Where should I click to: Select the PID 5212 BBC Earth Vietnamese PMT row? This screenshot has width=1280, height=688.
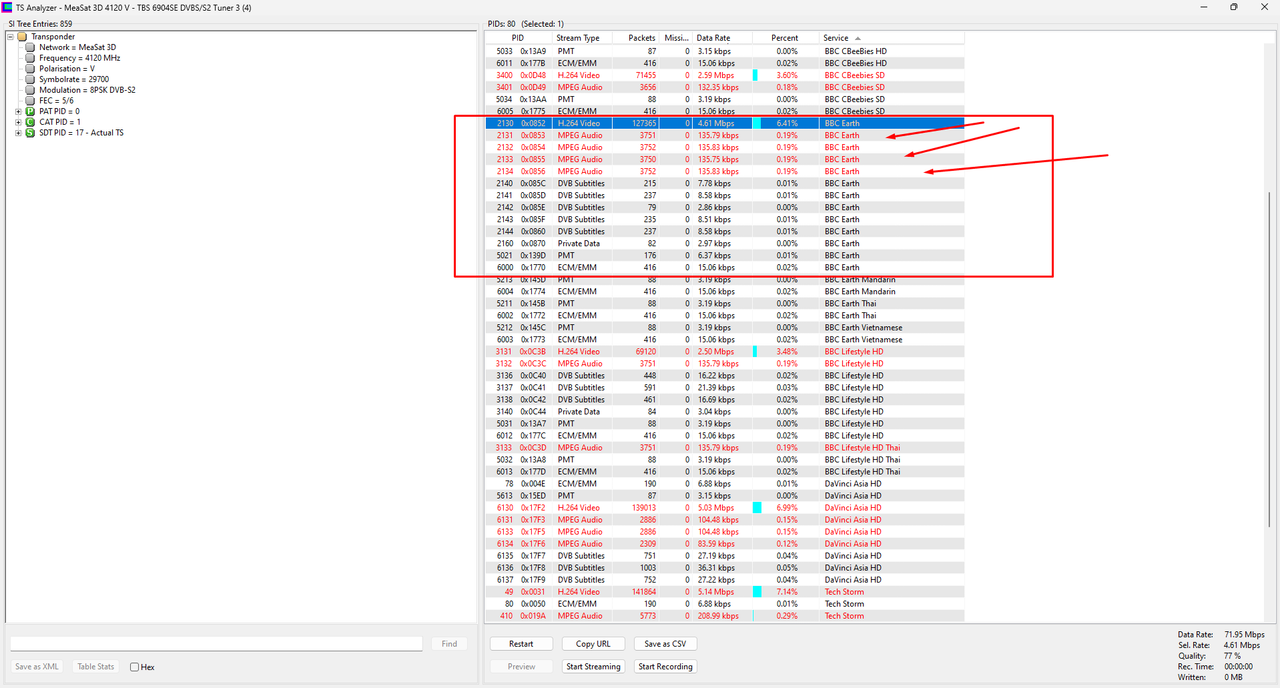pyautogui.click(x=726, y=327)
